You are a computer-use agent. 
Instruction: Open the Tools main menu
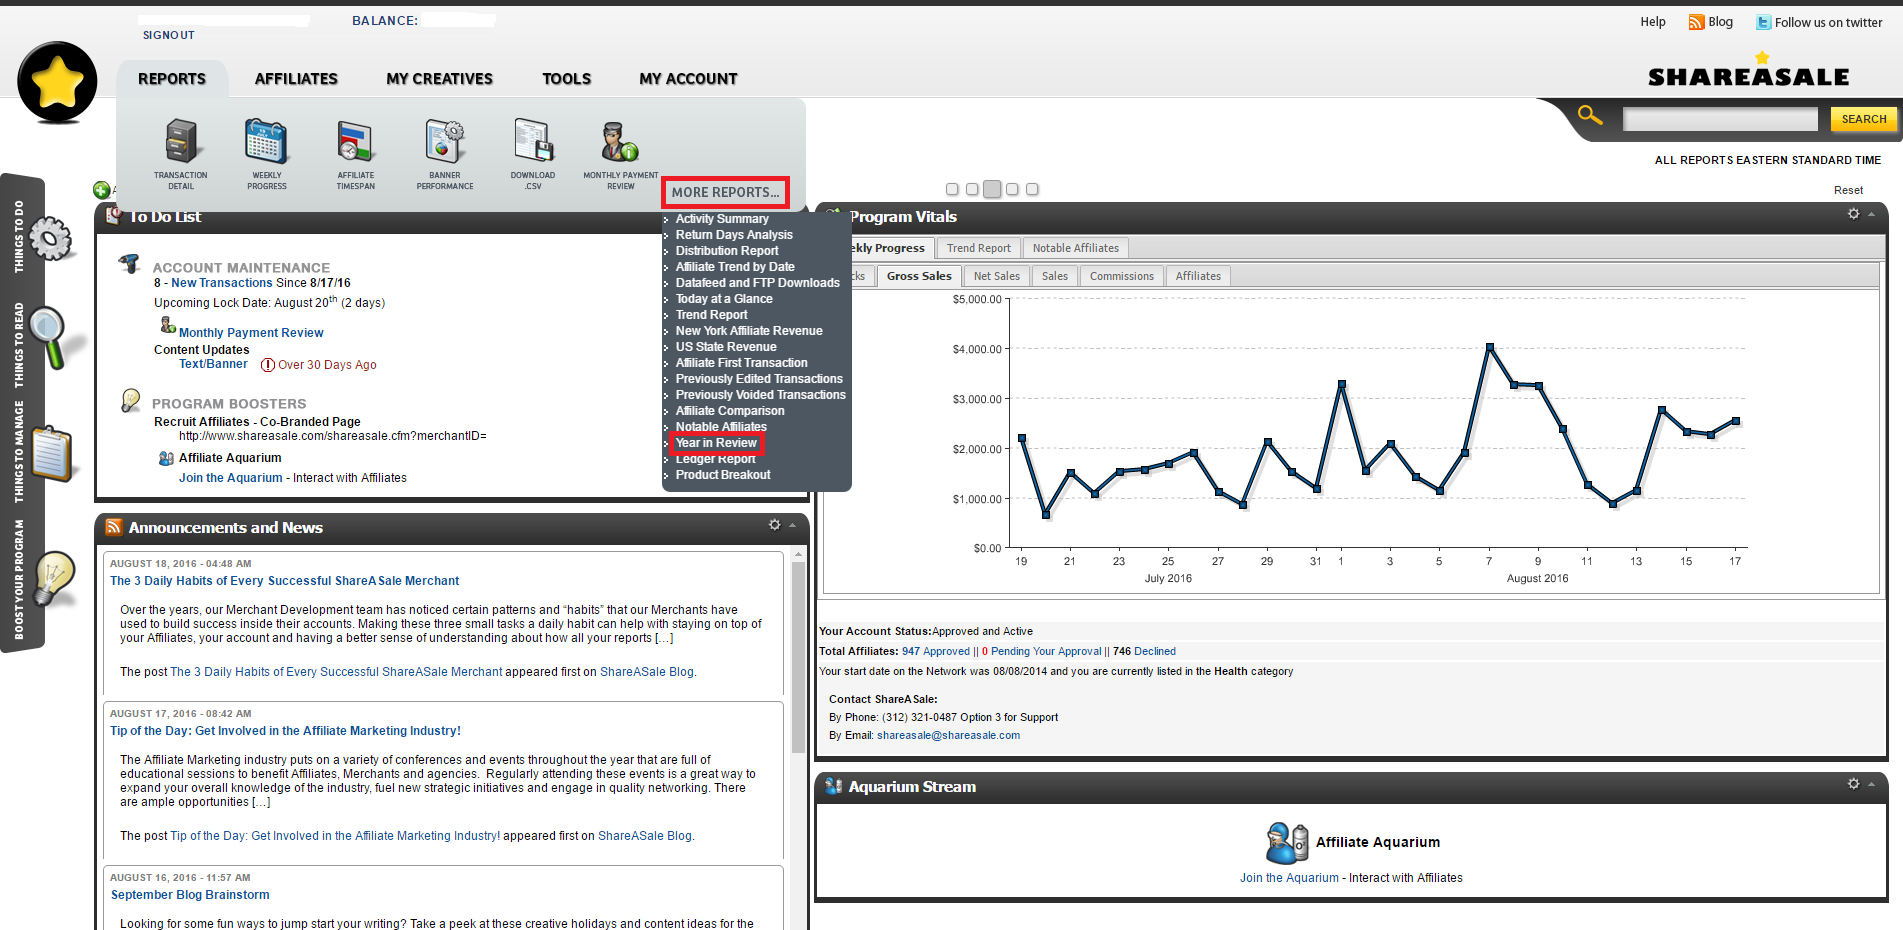tap(567, 79)
